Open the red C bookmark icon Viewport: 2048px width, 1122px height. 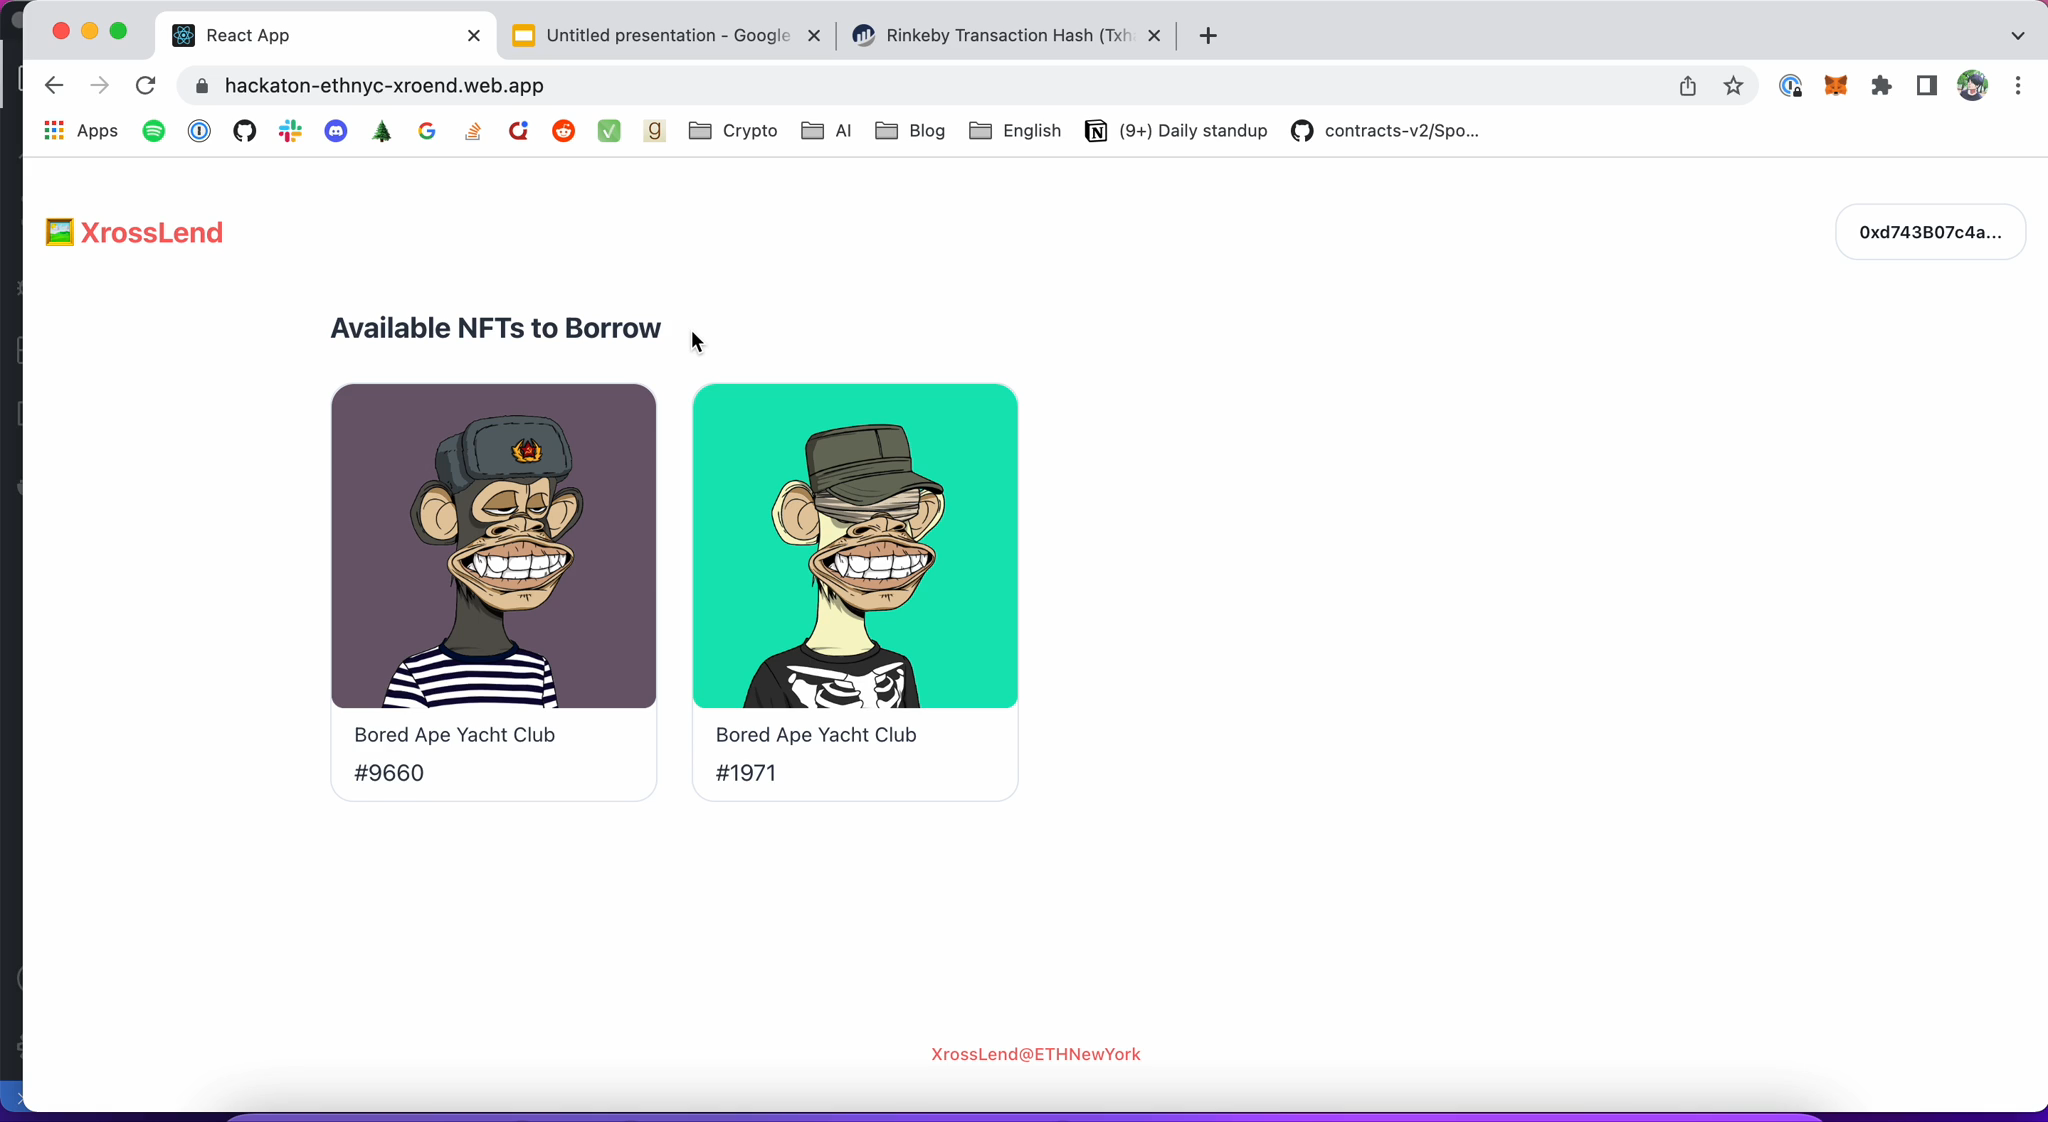click(x=518, y=131)
